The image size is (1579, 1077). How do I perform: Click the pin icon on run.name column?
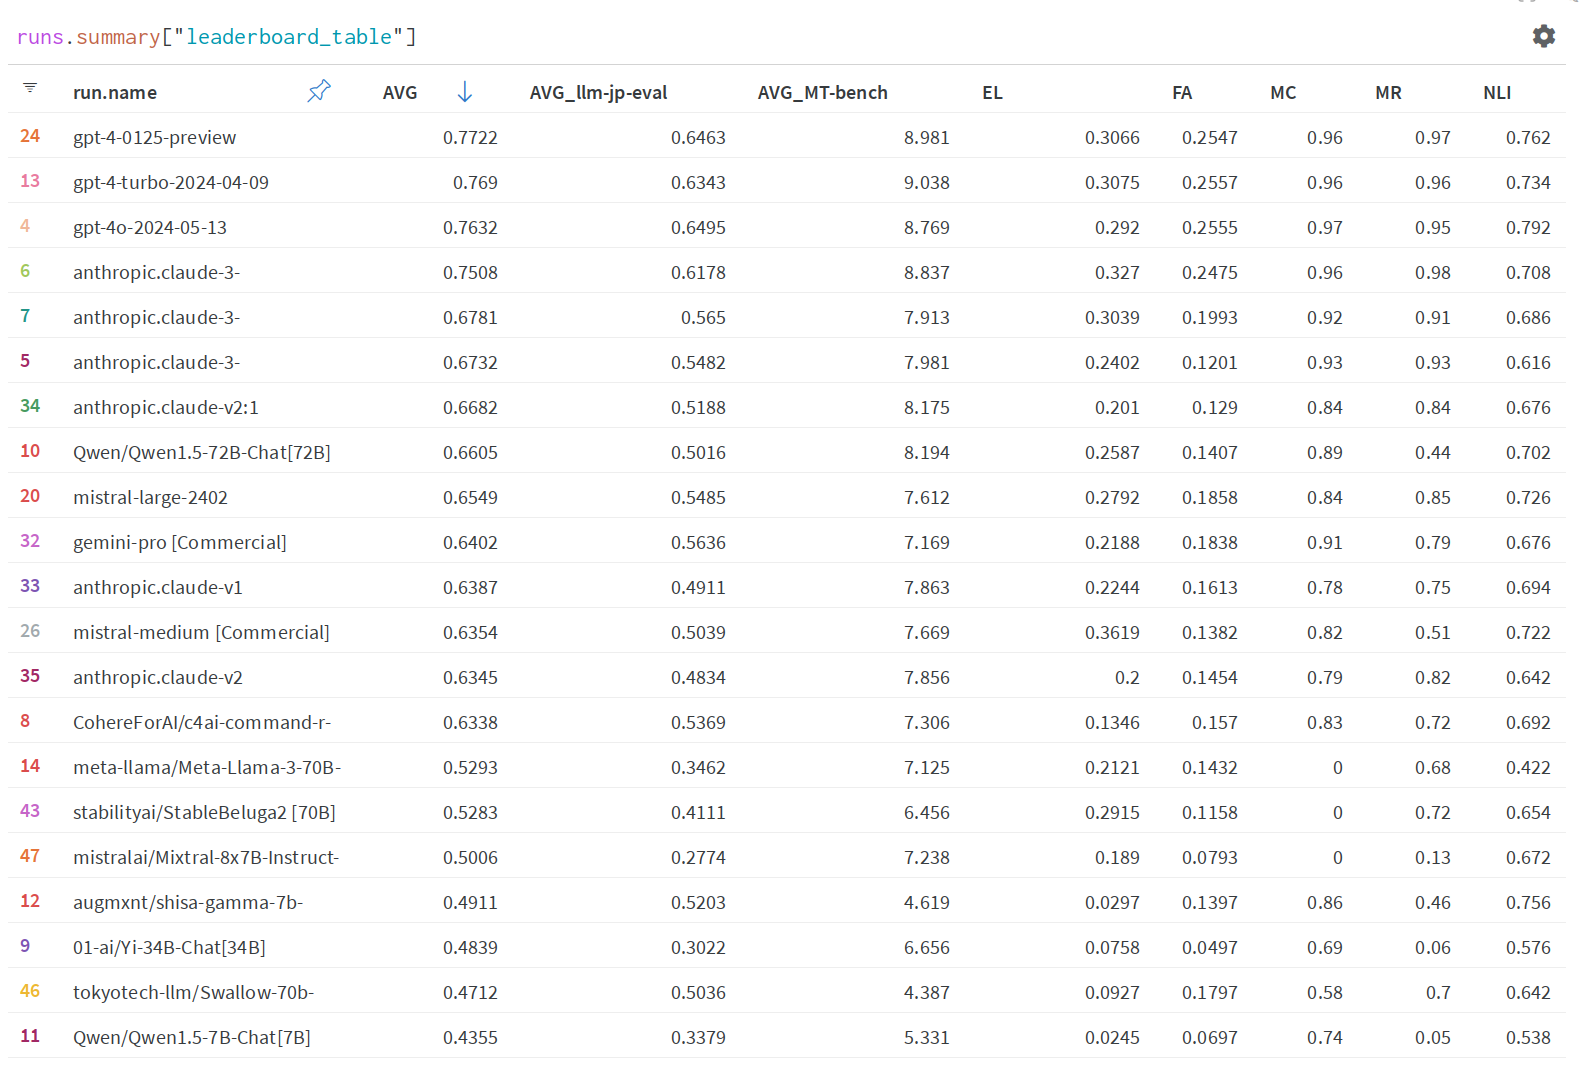[318, 91]
